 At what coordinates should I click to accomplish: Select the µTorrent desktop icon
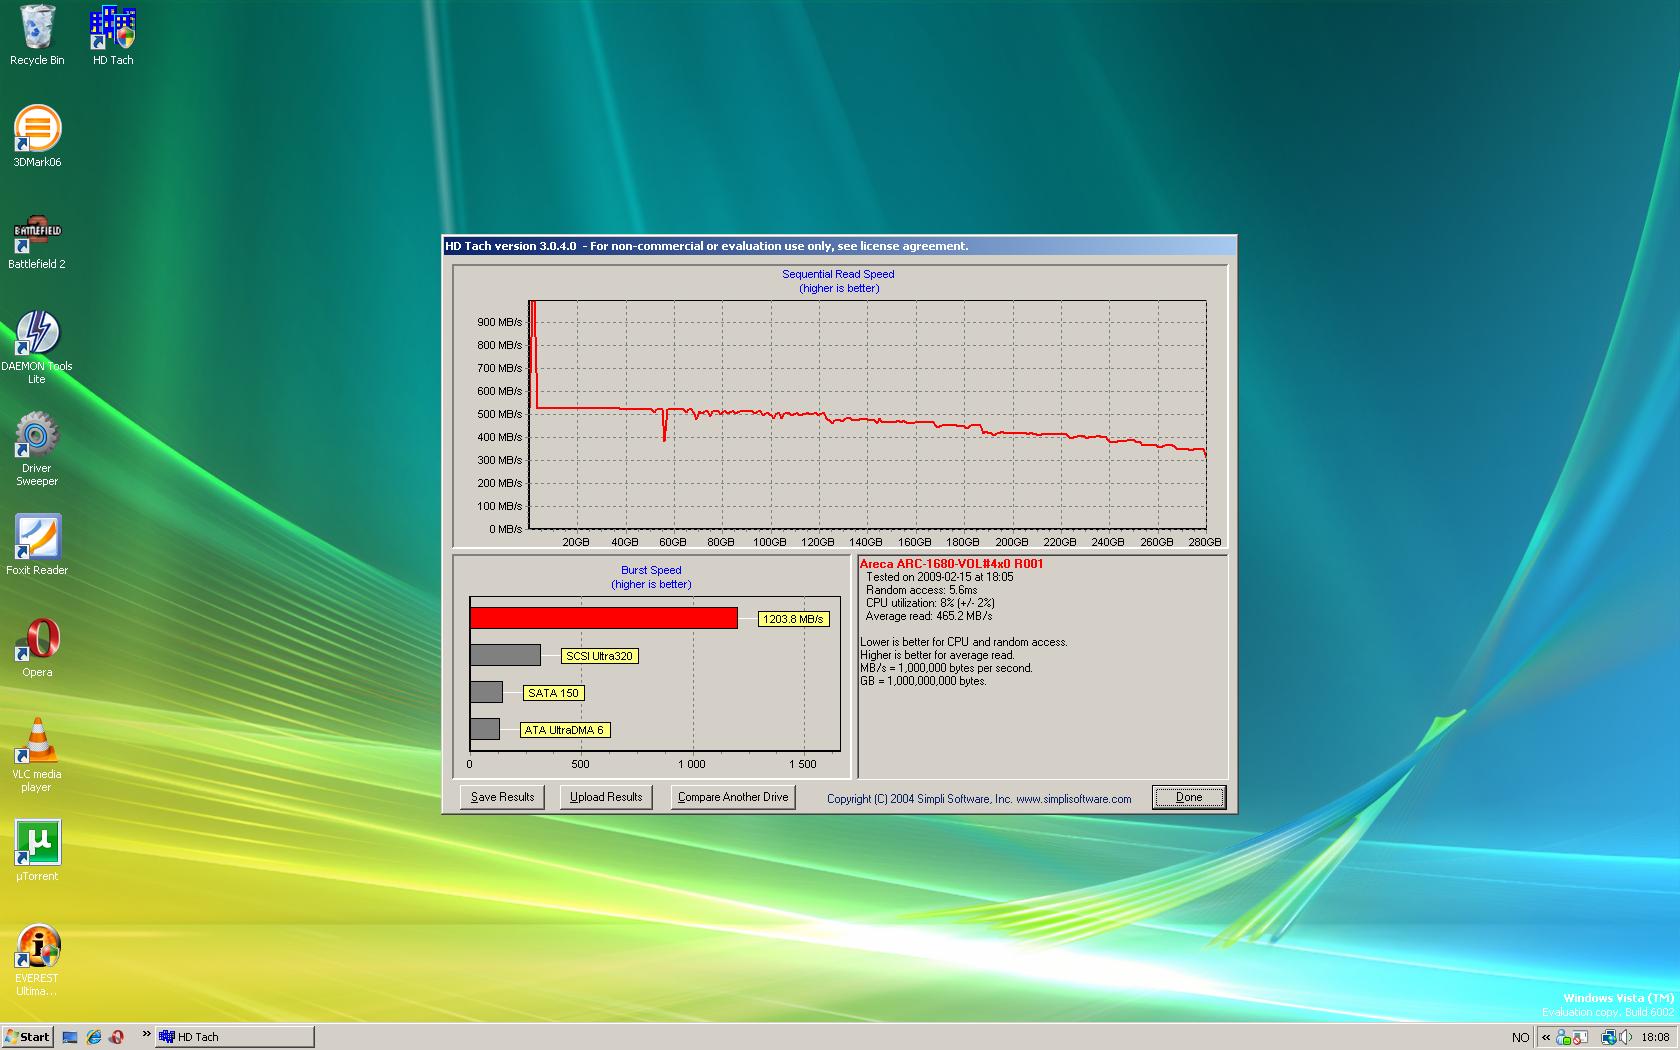tap(37, 851)
